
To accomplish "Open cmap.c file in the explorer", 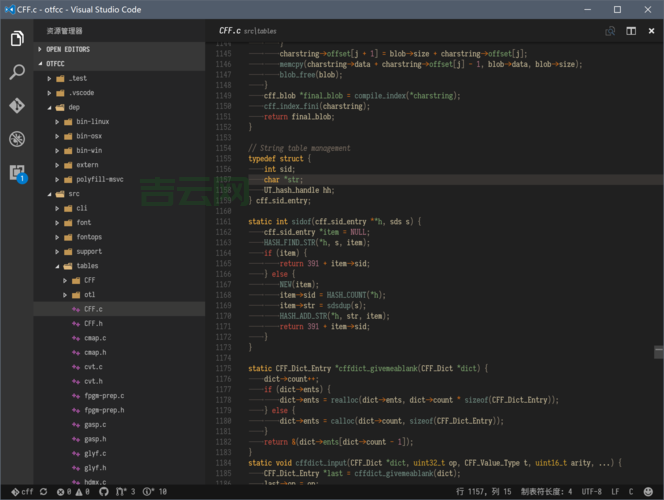I will coord(95,338).
